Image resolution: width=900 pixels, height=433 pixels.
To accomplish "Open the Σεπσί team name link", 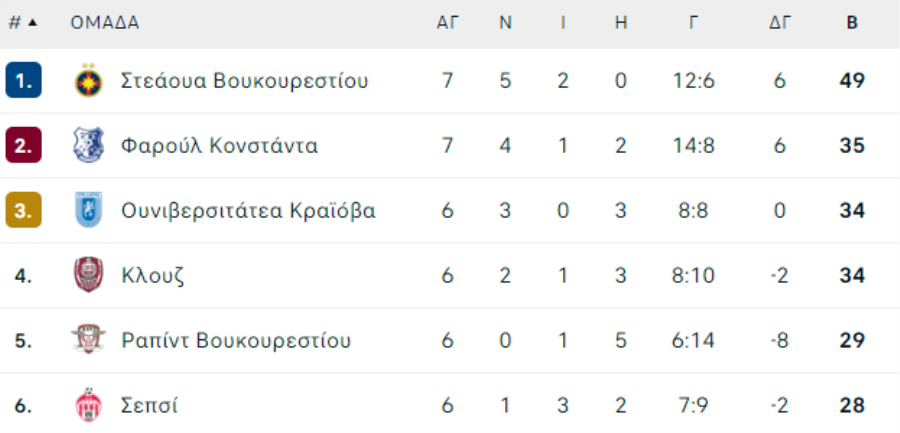I will pos(149,405).
